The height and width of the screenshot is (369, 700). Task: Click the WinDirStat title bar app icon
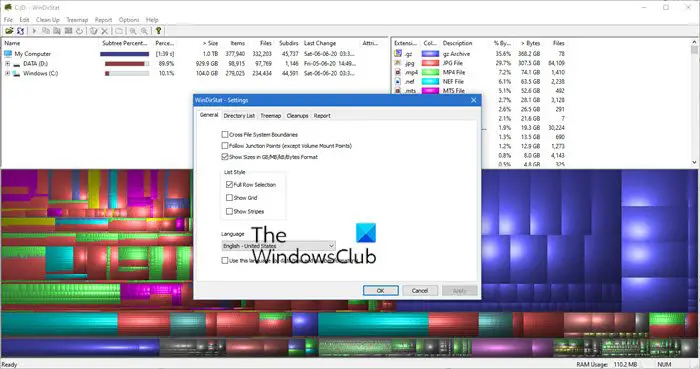[8, 8]
